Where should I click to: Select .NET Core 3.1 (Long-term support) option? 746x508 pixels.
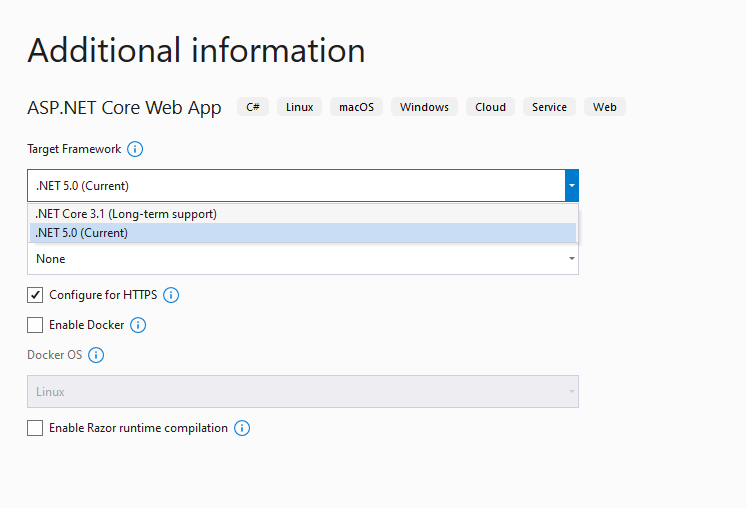point(303,214)
